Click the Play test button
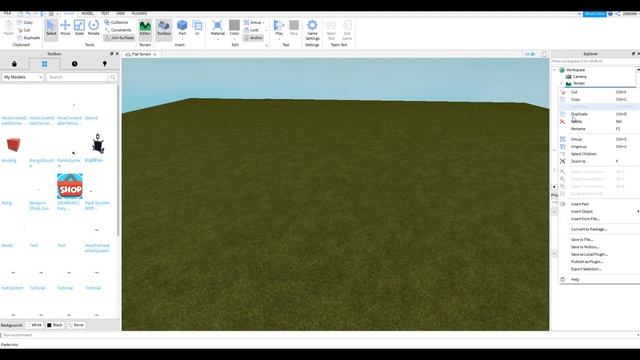The image size is (640, 360). pyautogui.click(x=279, y=29)
